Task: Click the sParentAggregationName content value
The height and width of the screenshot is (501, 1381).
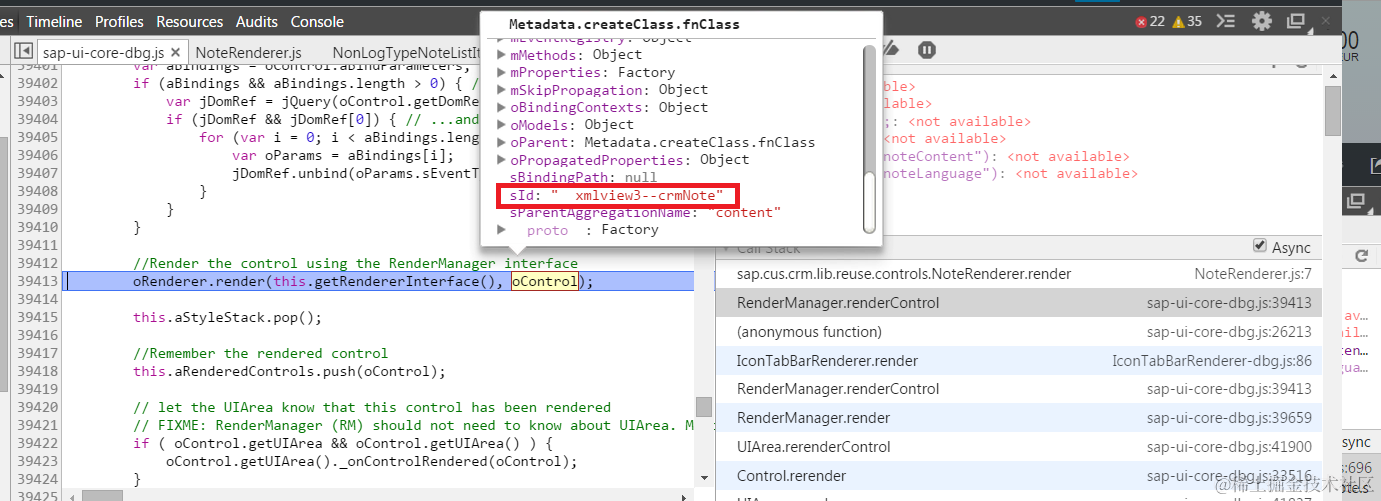Action: 744,212
